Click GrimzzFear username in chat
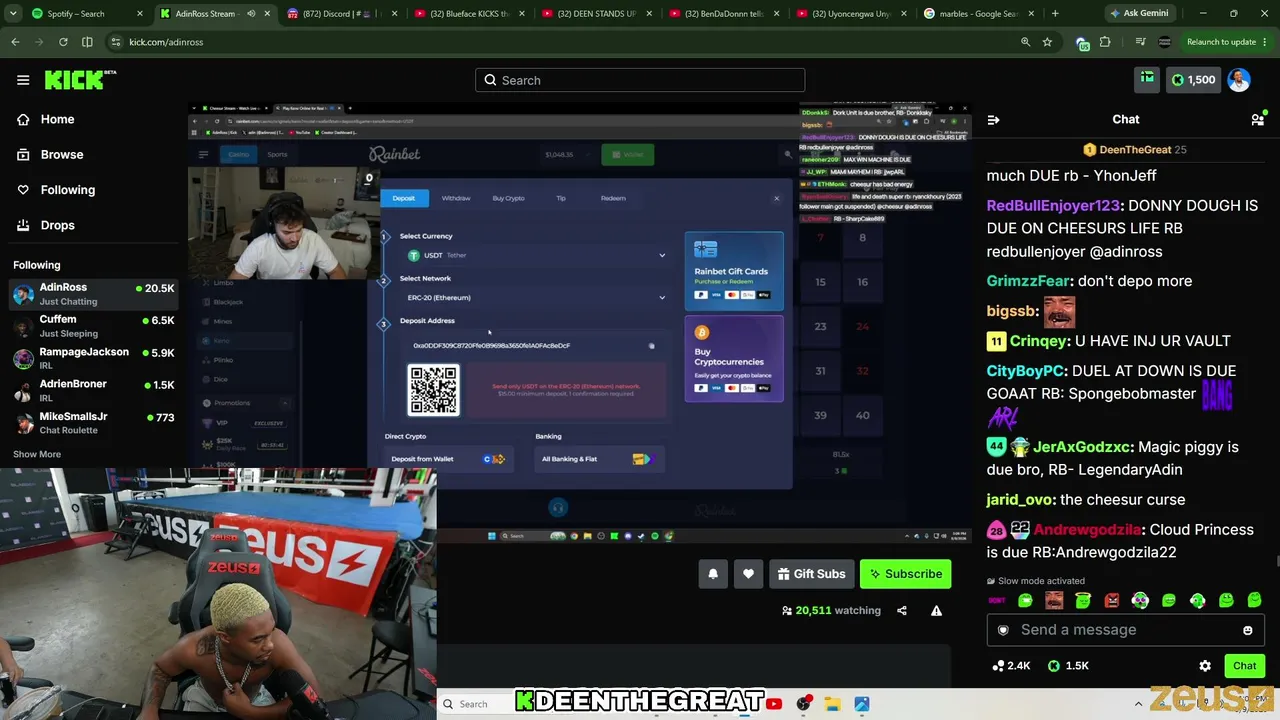Screen dimensions: 1280x720 [x=1029, y=281]
